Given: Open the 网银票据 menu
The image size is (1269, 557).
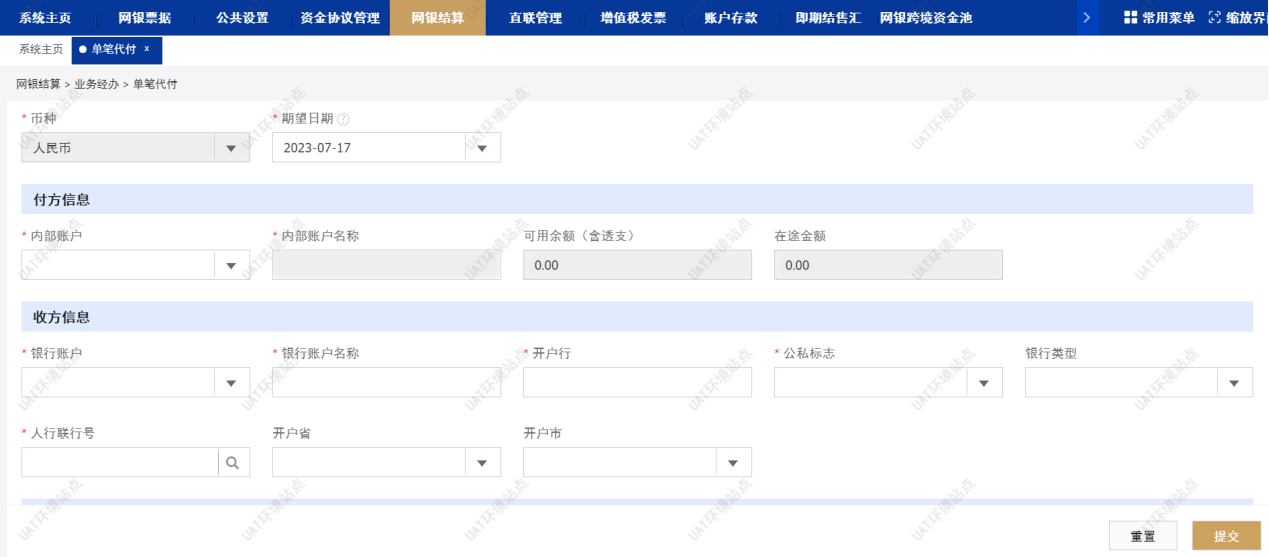Looking at the screenshot, I should [144, 18].
